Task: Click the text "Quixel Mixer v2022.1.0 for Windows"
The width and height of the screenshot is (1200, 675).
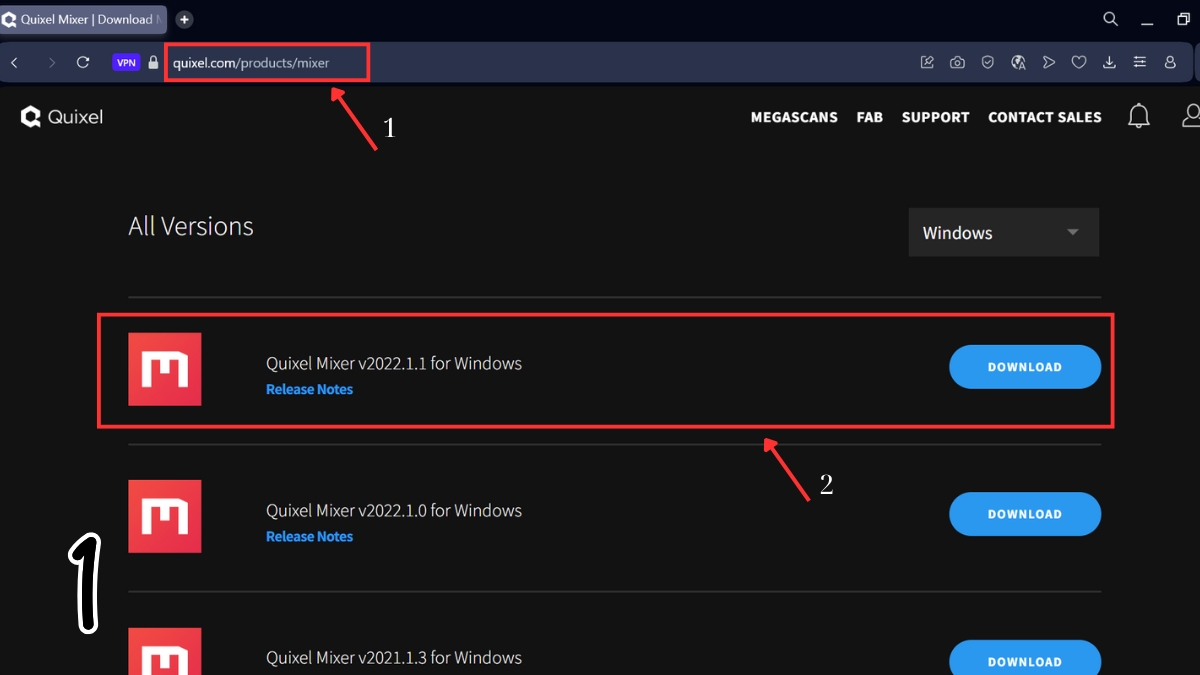Action: 394,510
